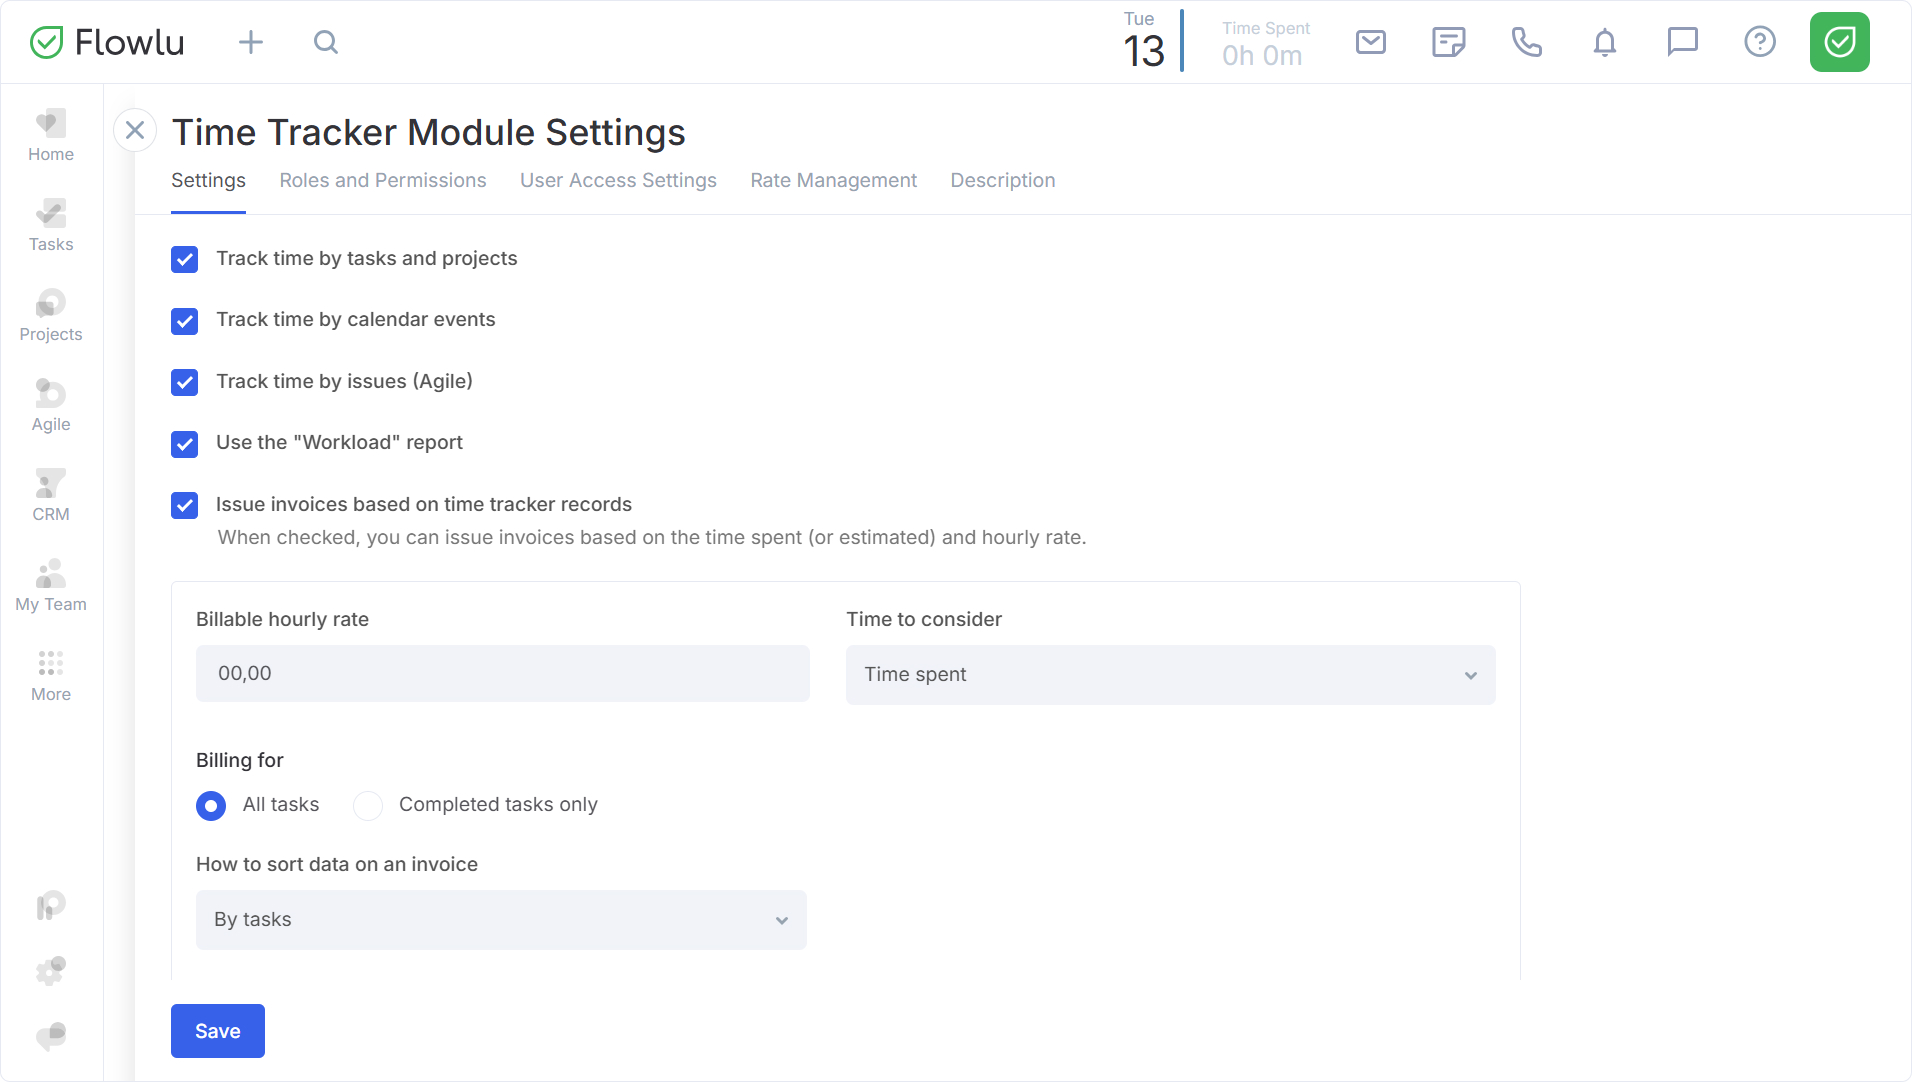Uncheck Track time by calendar events
This screenshot has width=1912, height=1082.
[185, 321]
